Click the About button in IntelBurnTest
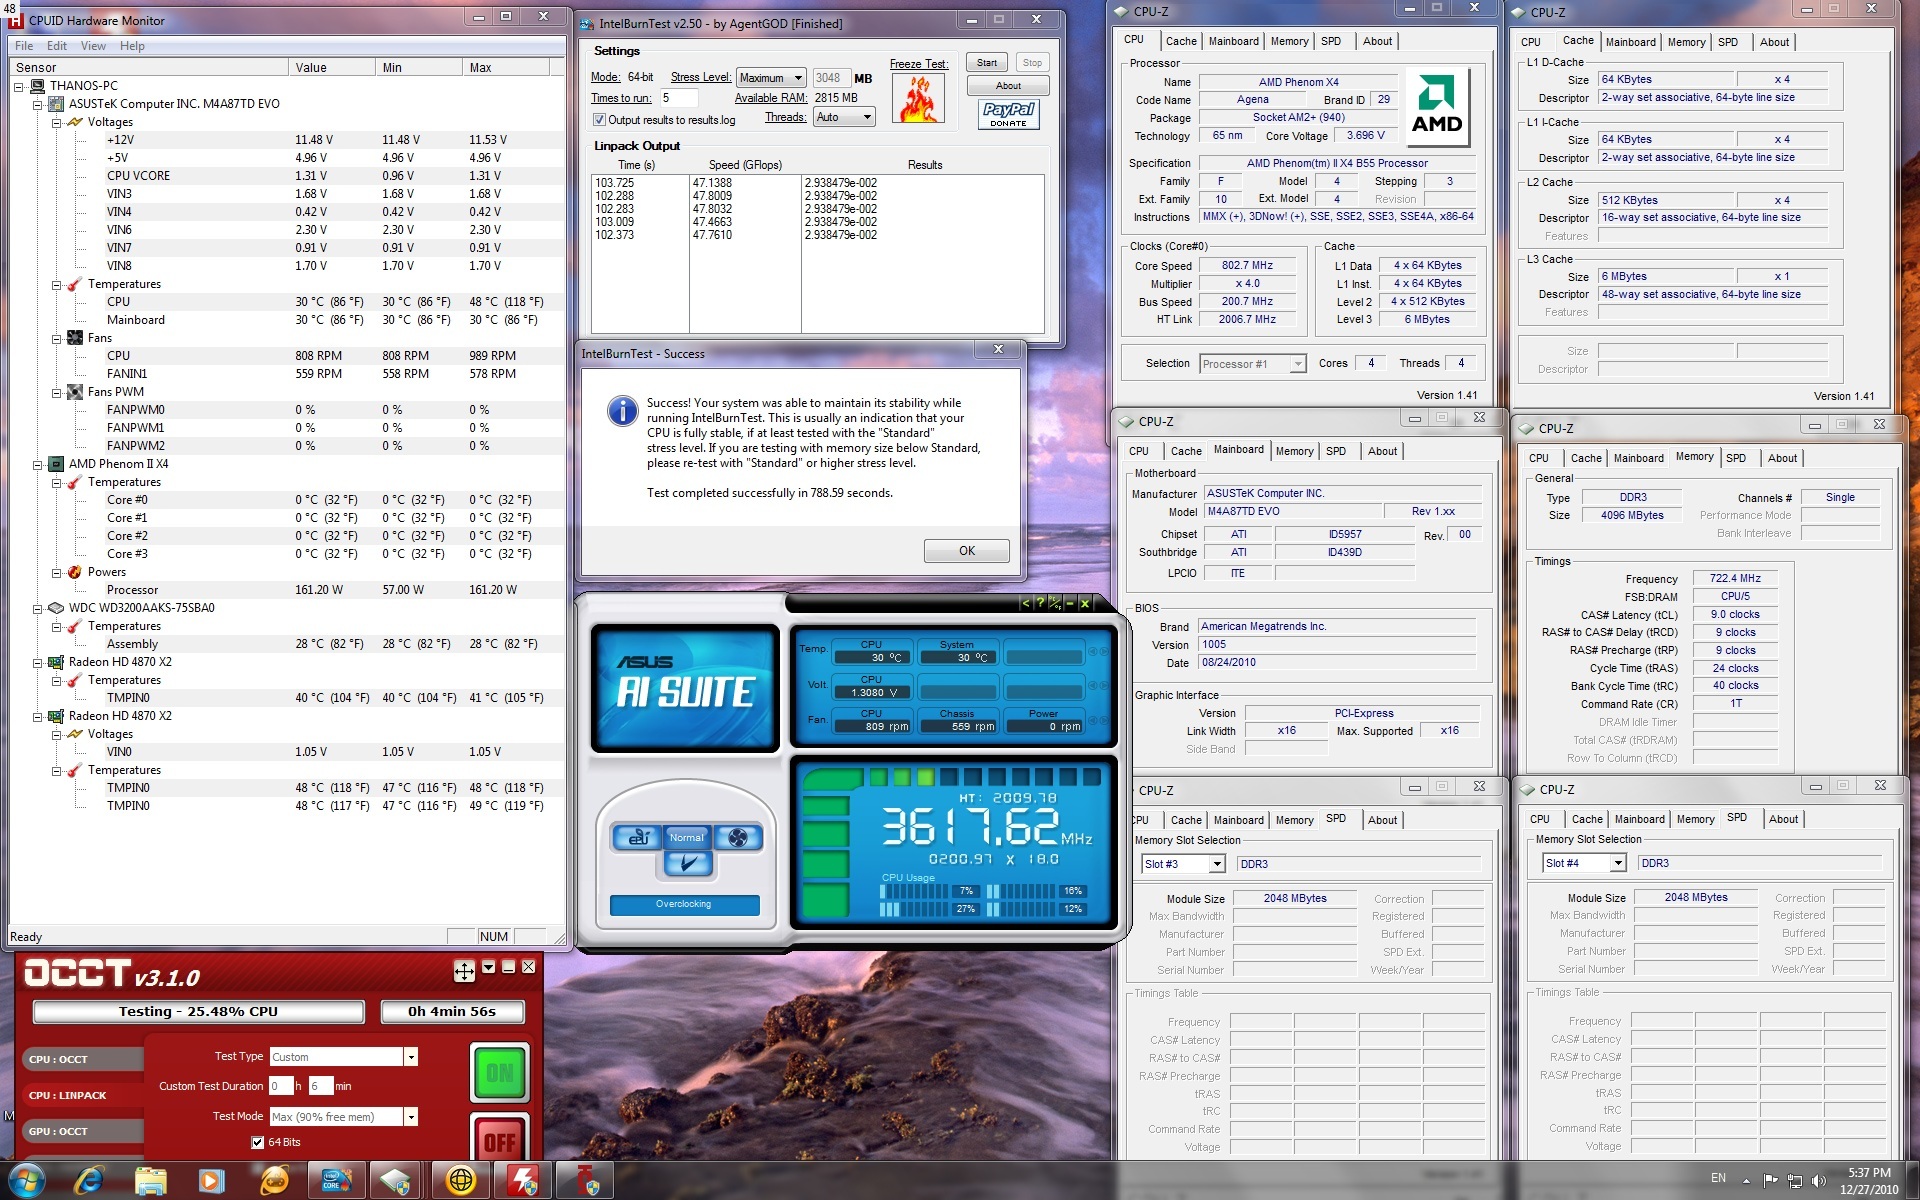Image resolution: width=1920 pixels, height=1200 pixels. click(1008, 86)
